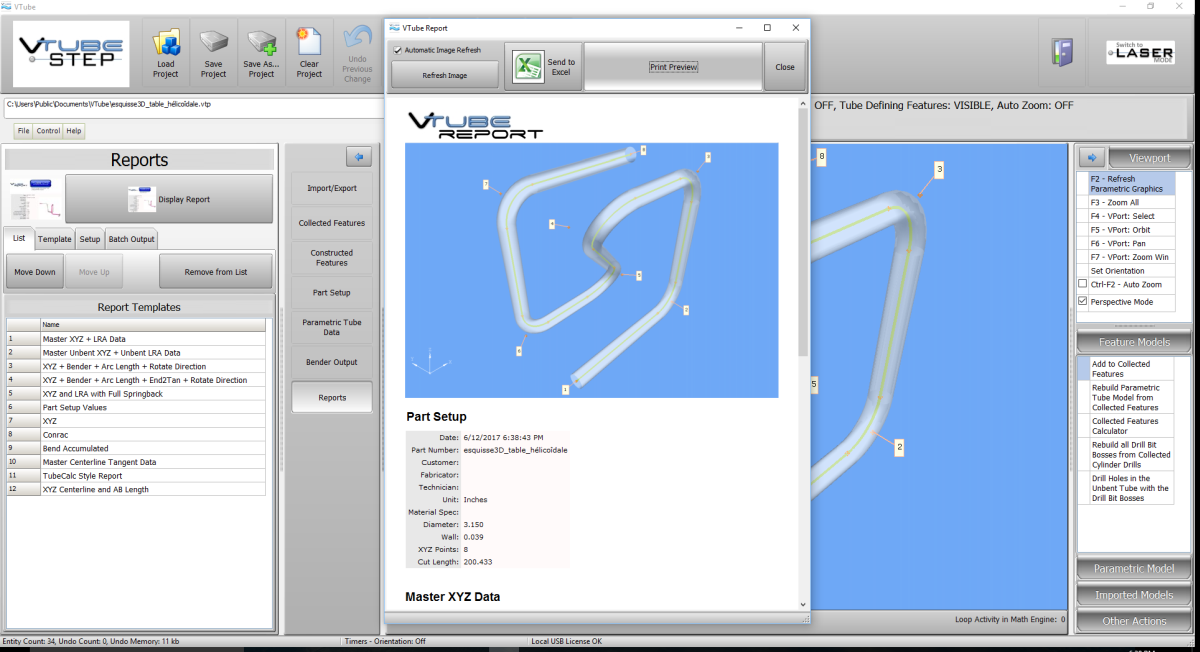Click the Print Preview button
Image resolution: width=1200 pixels, height=652 pixels.
tap(673, 67)
